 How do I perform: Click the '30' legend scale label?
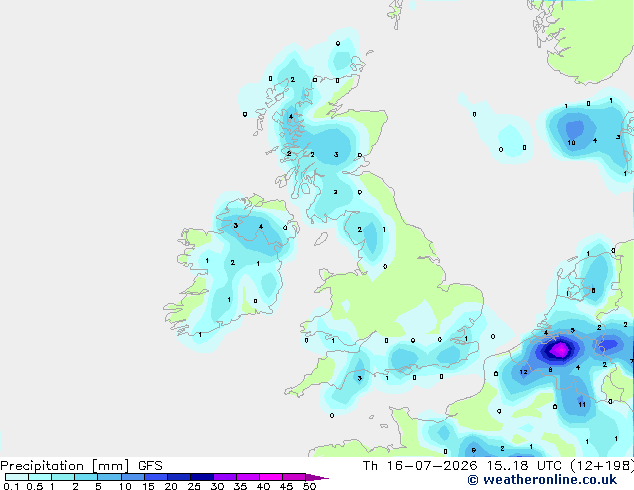pyautogui.click(x=217, y=486)
